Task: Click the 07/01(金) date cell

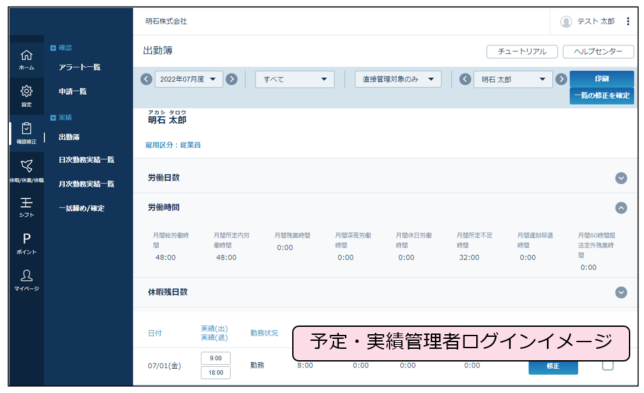Action: coord(164,366)
